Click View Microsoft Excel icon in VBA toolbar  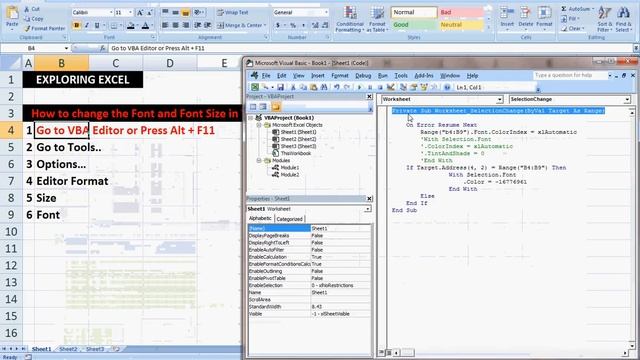(255, 87)
